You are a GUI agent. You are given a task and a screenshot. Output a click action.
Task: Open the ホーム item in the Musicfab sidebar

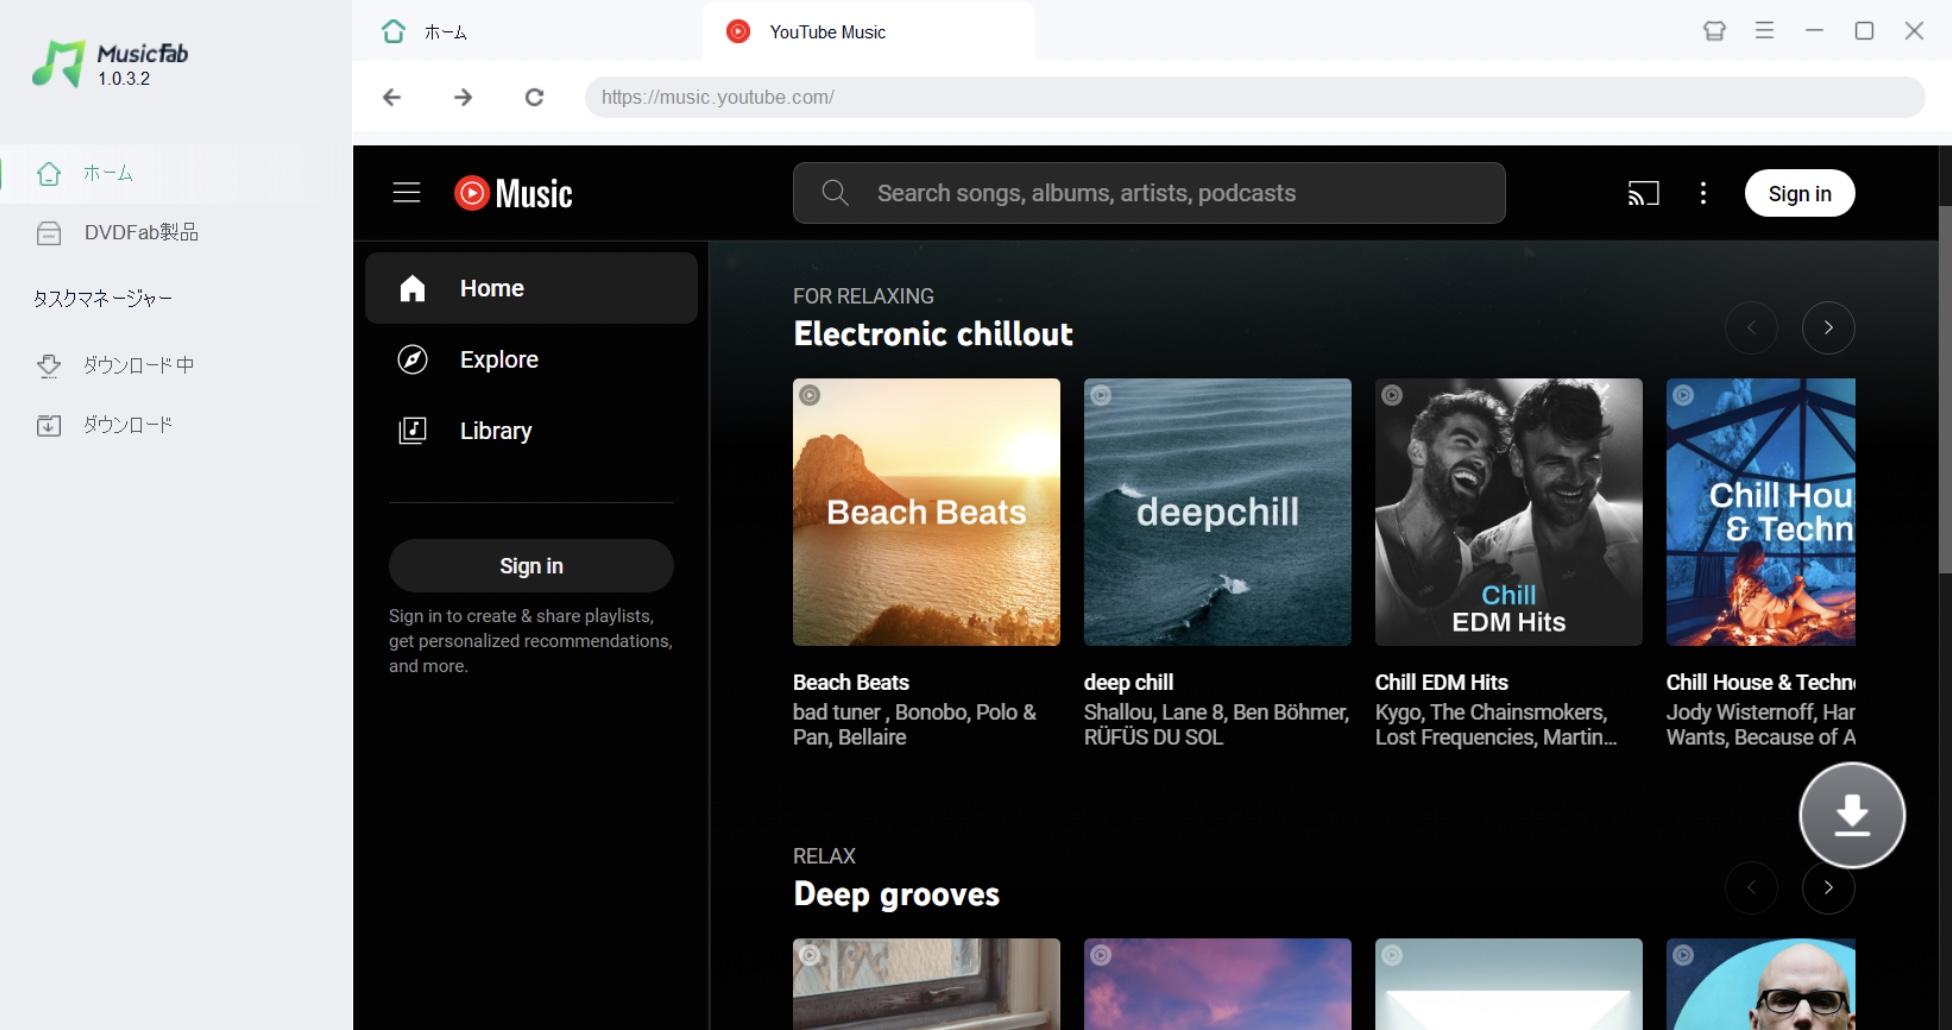176,173
